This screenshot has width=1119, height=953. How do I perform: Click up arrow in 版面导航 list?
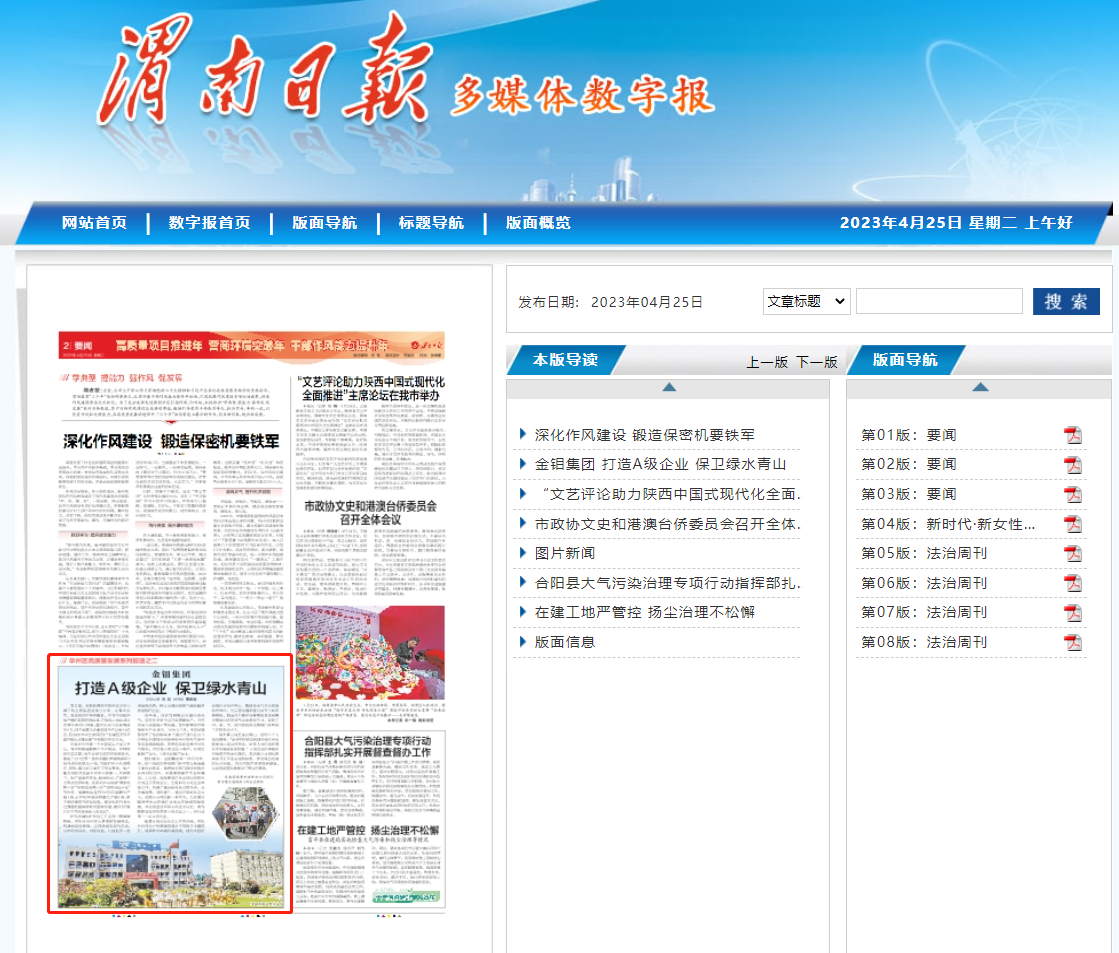[x=980, y=387]
